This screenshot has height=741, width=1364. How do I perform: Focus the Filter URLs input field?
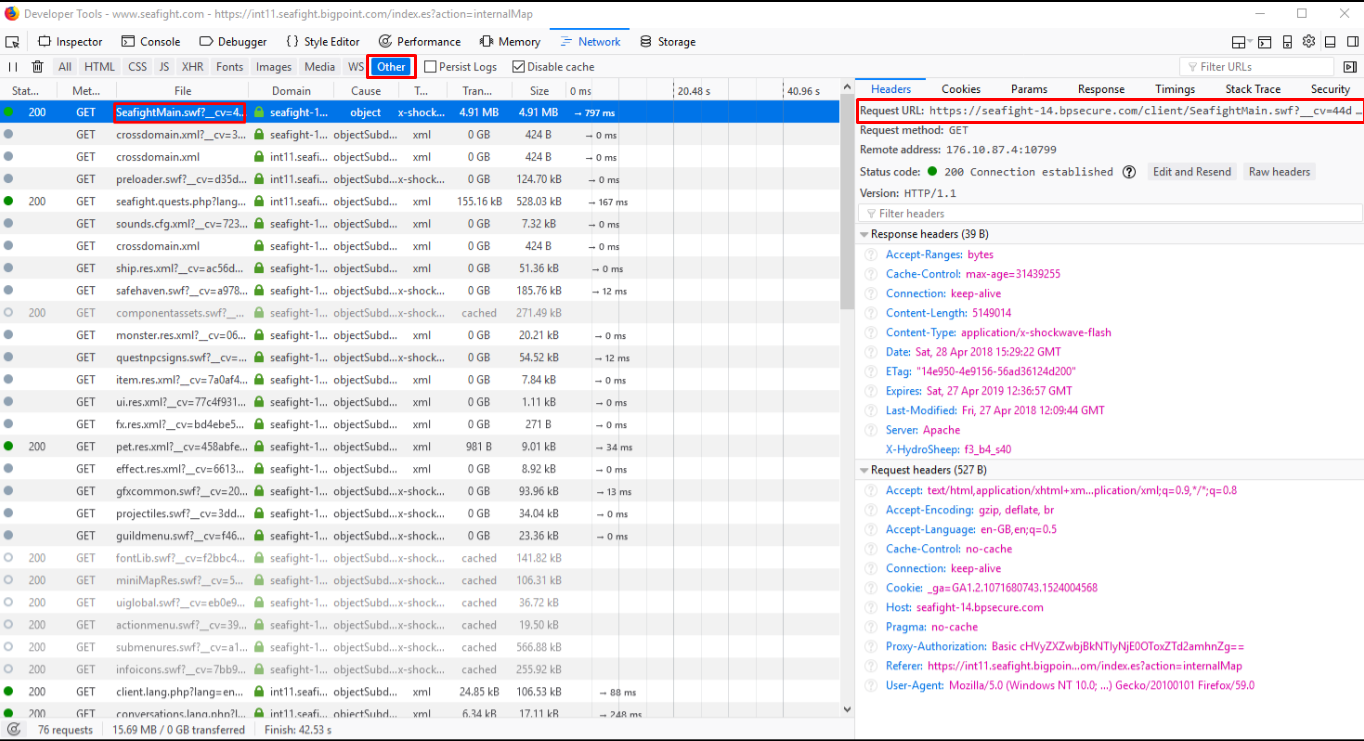[1256, 67]
